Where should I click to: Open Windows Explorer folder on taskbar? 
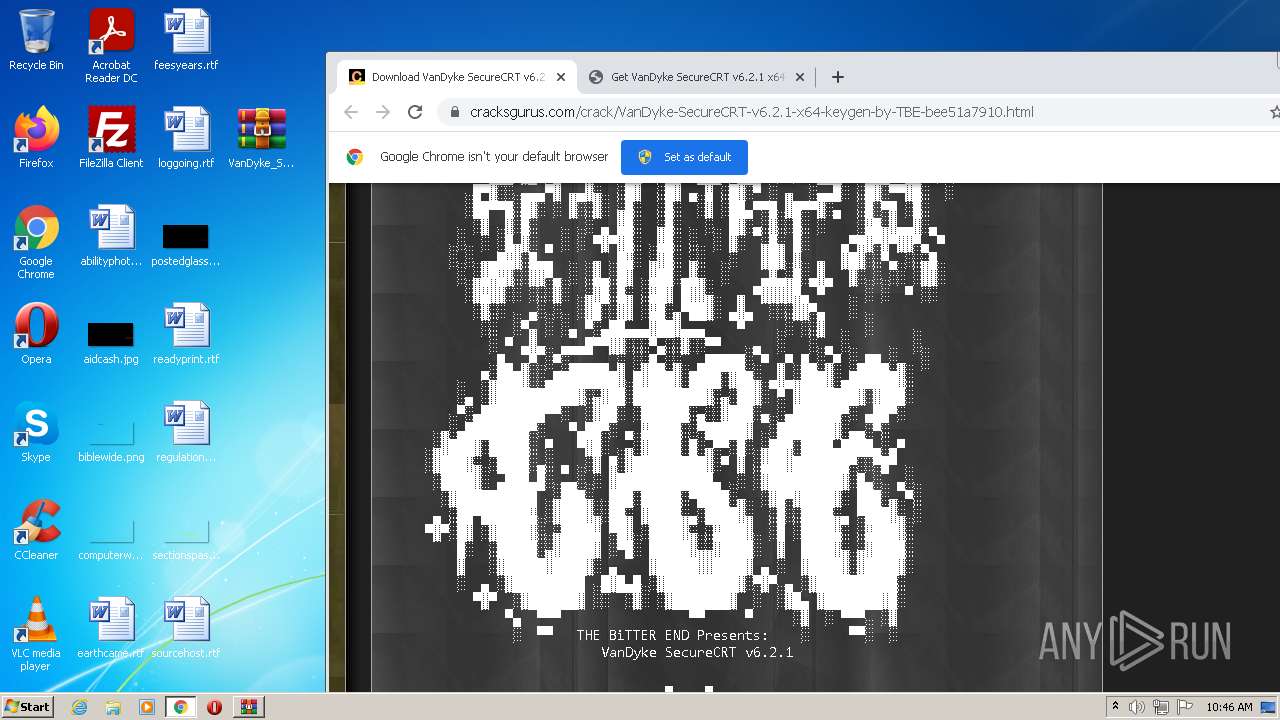(x=113, y=707)
